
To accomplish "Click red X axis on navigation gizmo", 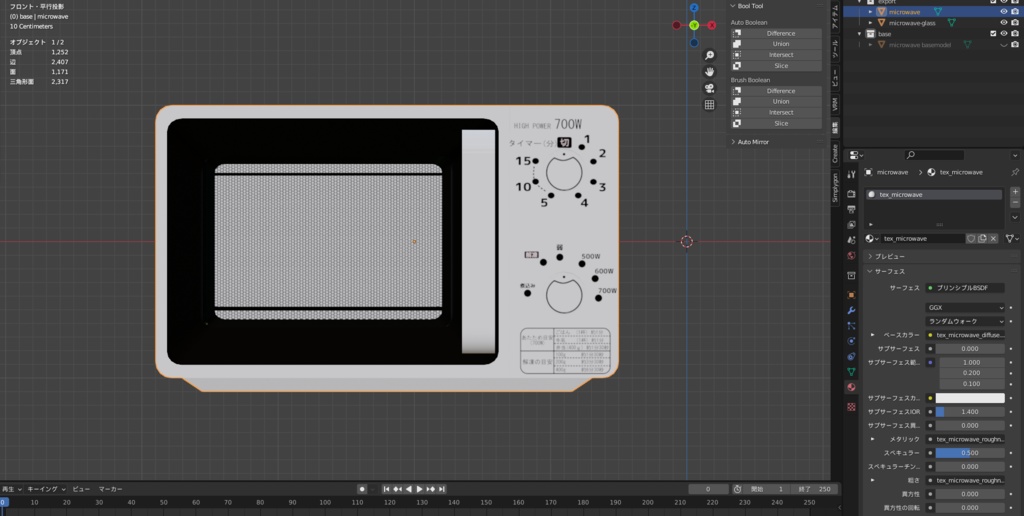I will pyautogui.click(x=712, y=25).
